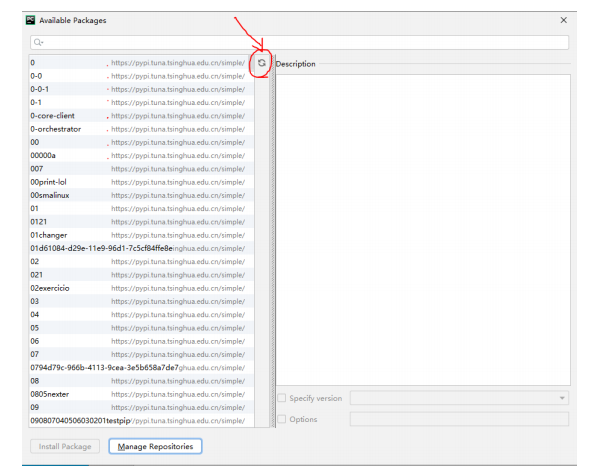Select the 0805nexter package
The height and width of the screenshot is (470, 596).
click(141, 394)
